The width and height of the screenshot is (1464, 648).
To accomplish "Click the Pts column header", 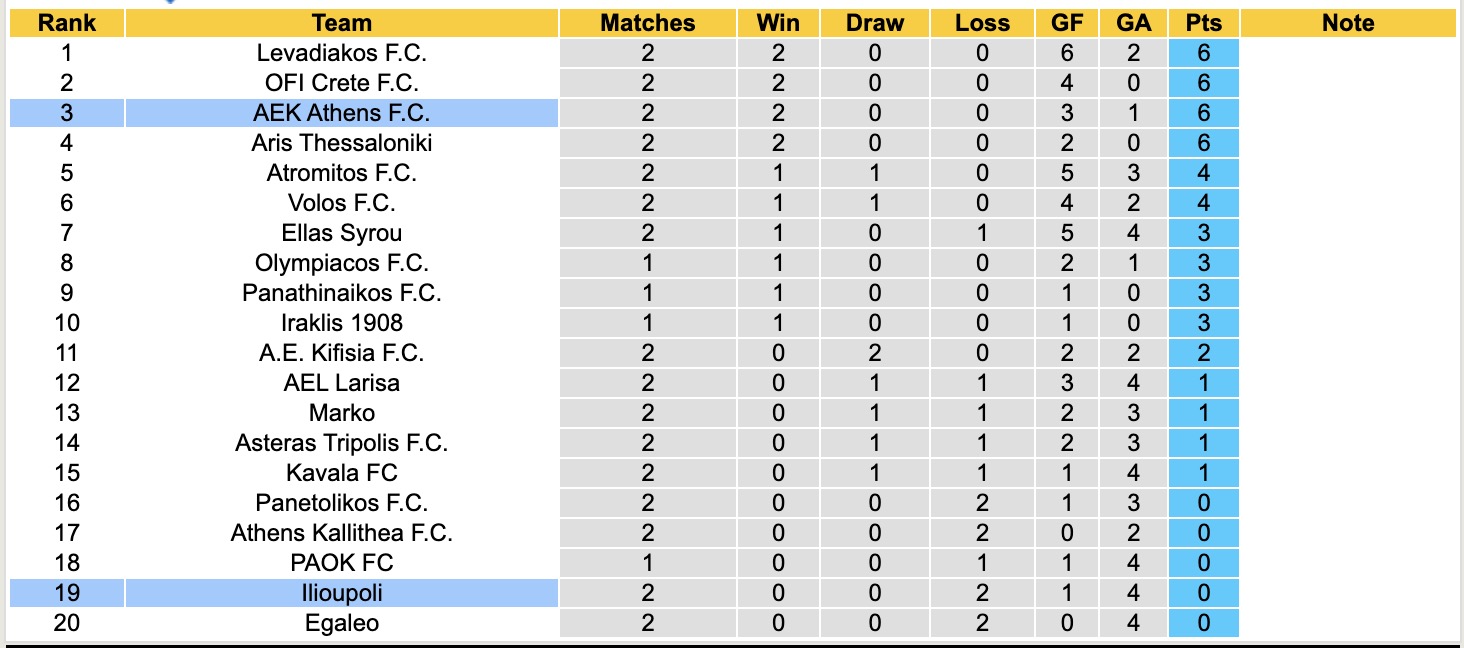I will click(x=1203, y=23).
